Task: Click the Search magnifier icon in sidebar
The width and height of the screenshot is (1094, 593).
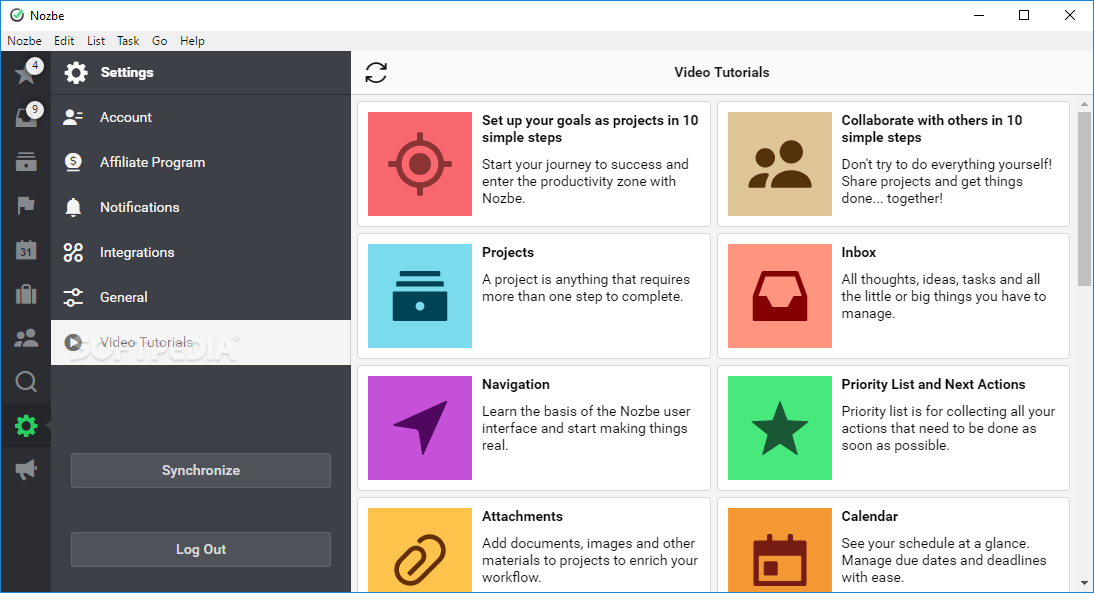Action: point(26,382)
